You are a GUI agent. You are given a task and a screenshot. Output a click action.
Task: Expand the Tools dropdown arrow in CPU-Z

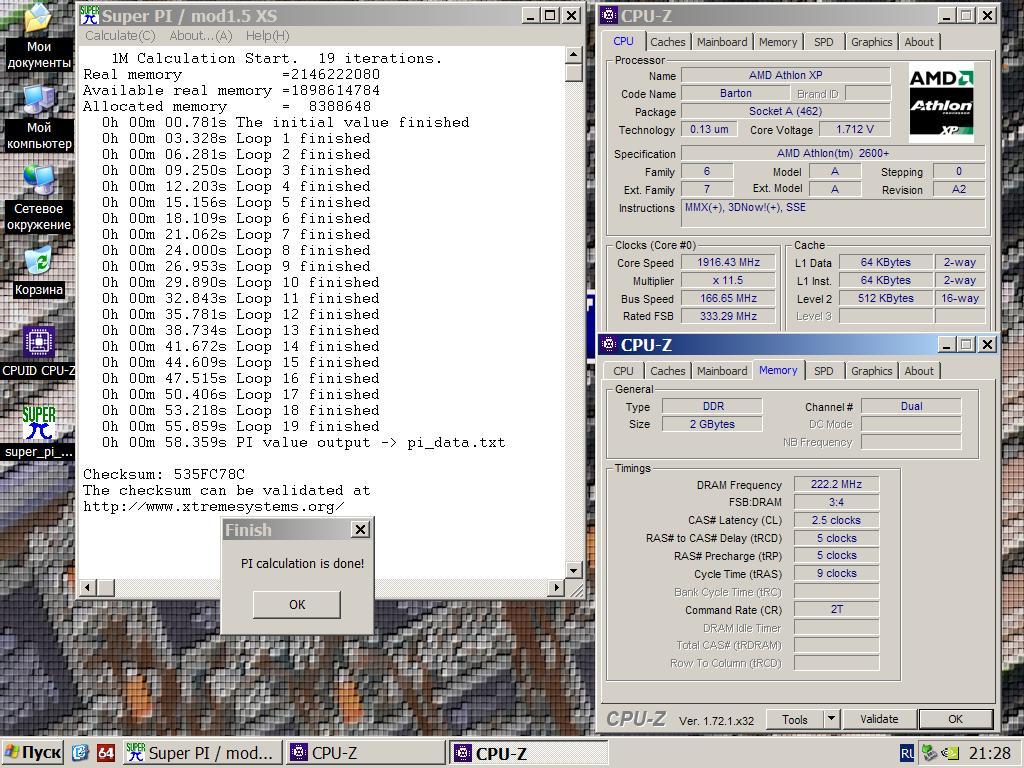pos(831,720)
